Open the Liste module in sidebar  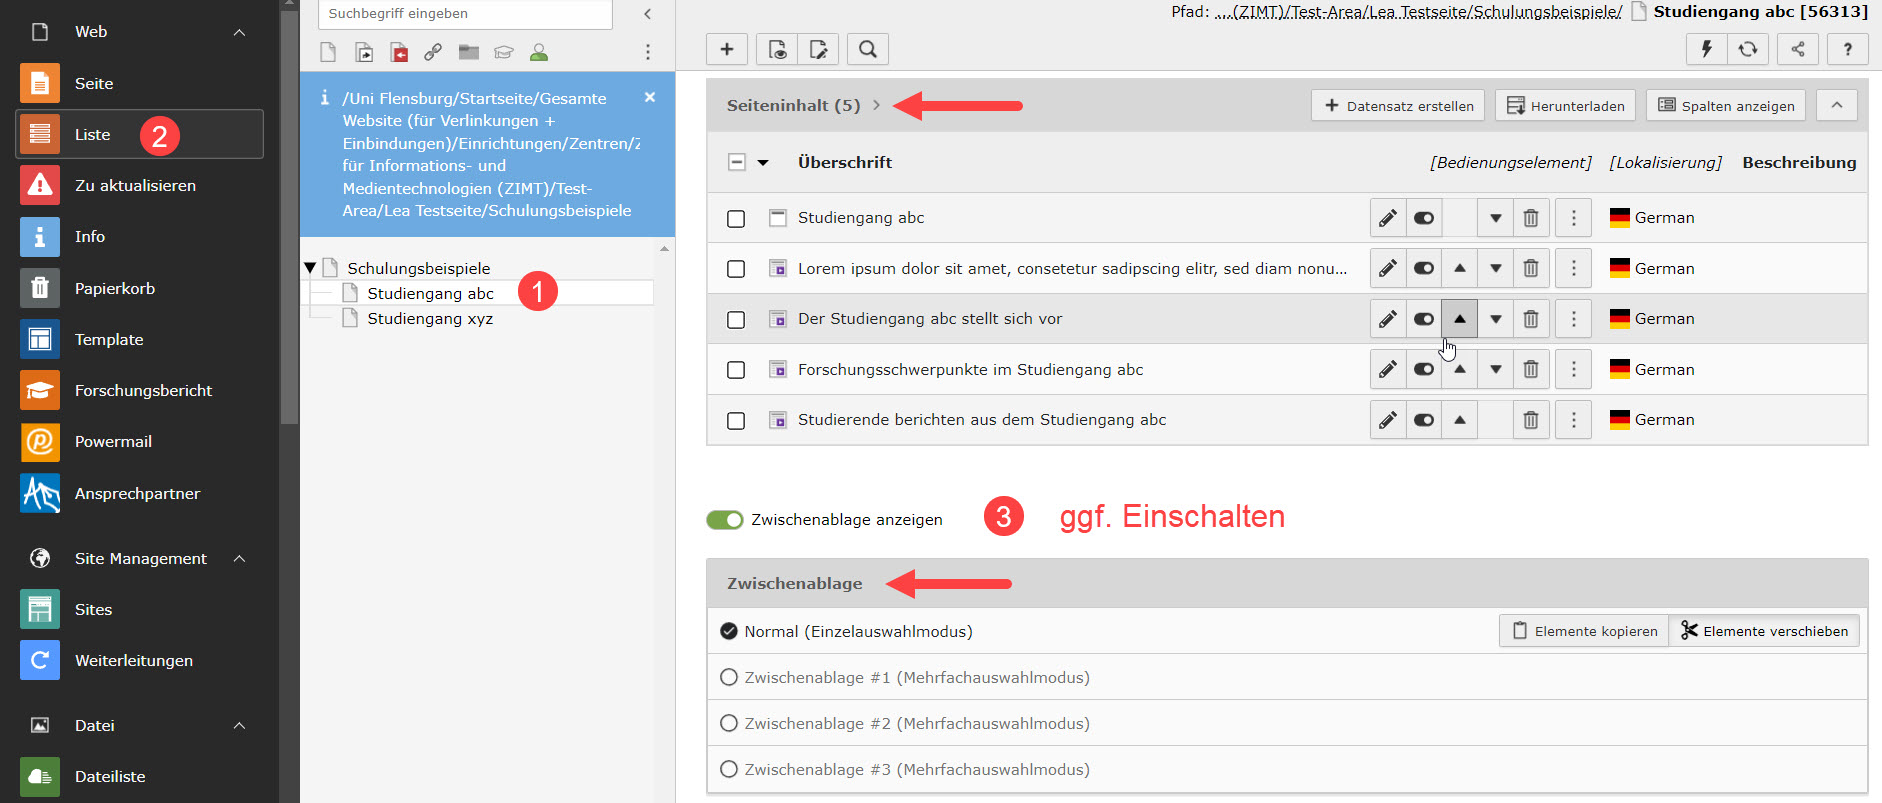(x=92, y=134)
